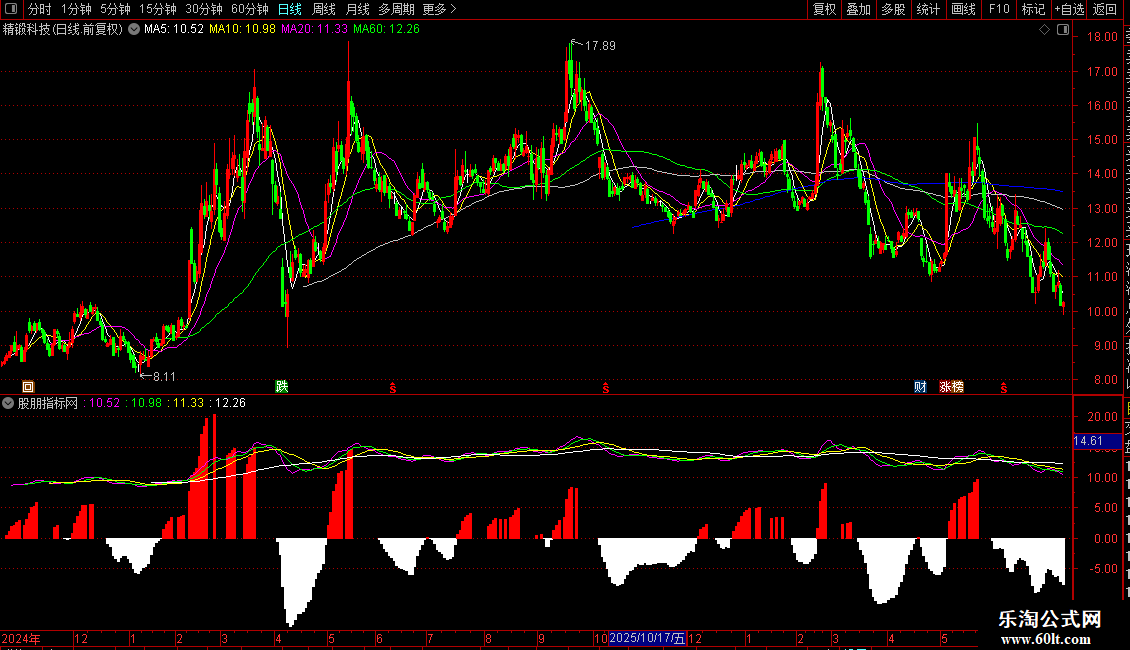This screenshot has height=650, width=1130.
Task: Switch to 周线 weekly chart
Action: 324,9
